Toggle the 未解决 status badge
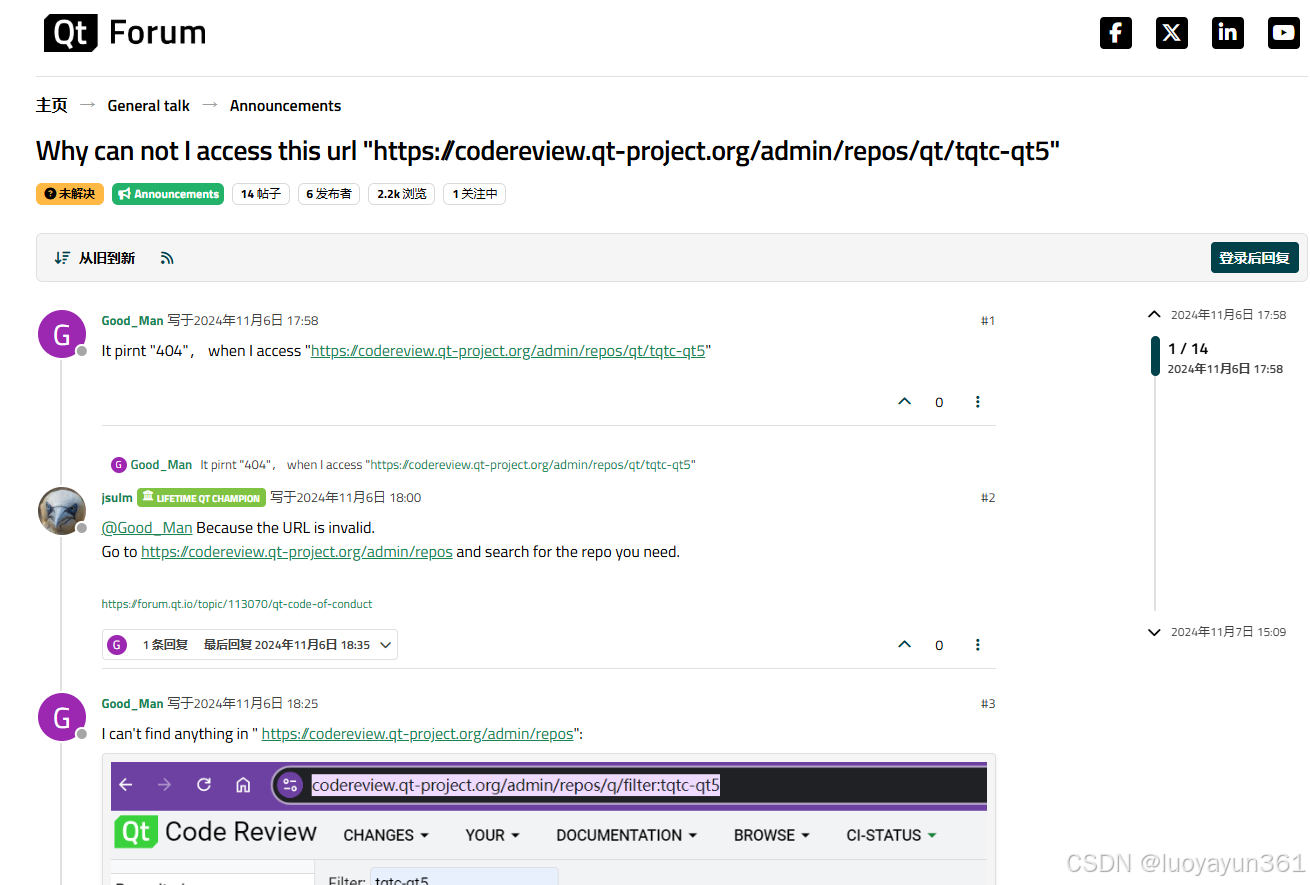Screen dimensions: 1310x885 [x=69, y=193]
